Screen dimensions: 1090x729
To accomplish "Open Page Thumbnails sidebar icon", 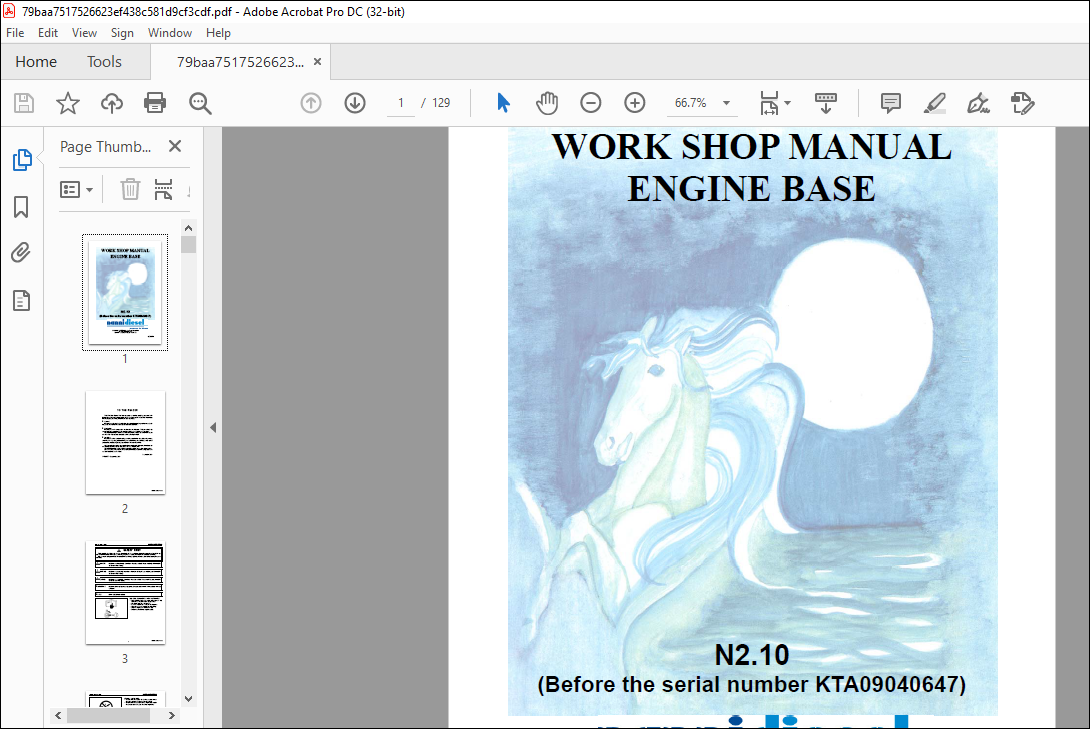I will (22, 160).
